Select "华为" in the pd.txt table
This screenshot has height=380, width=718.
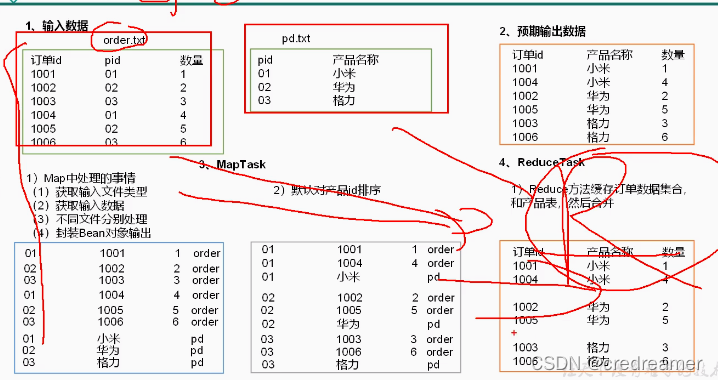pos(344,87)
